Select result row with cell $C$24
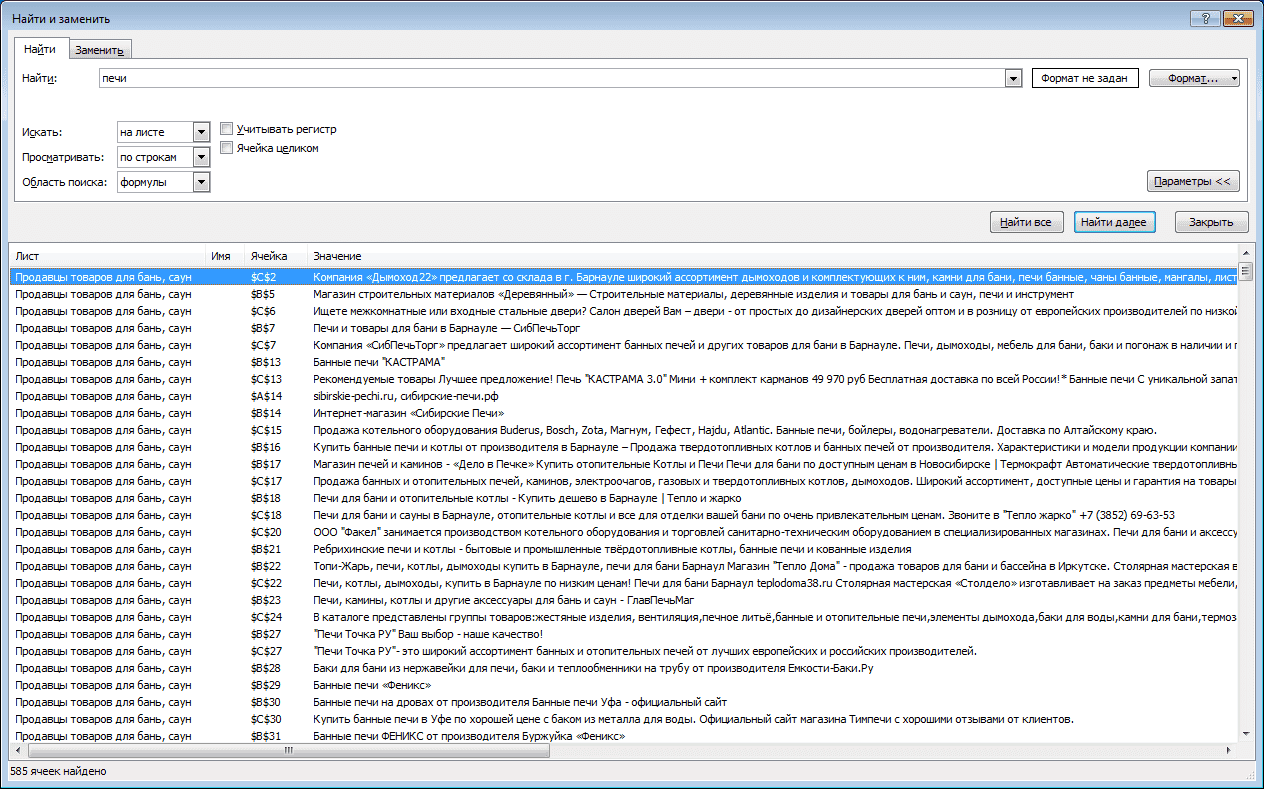 624,617
